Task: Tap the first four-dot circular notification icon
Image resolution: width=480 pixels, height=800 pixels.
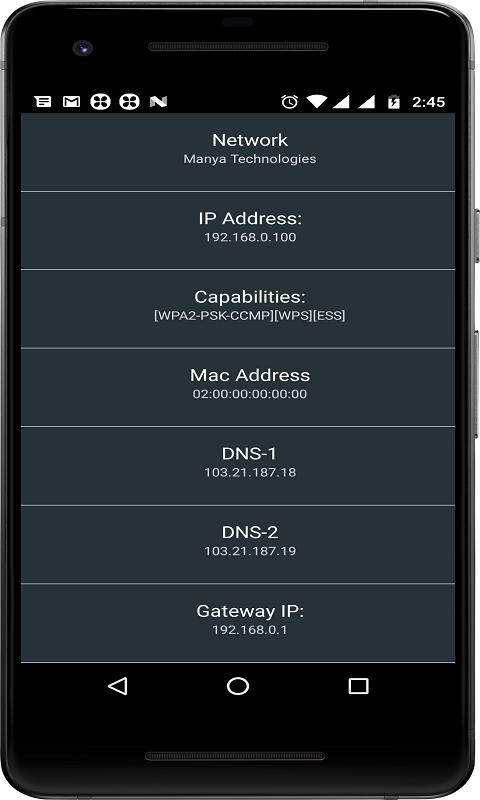Action: coord(100,102)
